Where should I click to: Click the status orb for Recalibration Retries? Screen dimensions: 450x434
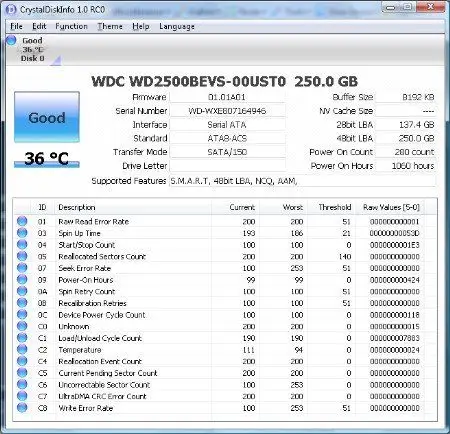(22, 303)
